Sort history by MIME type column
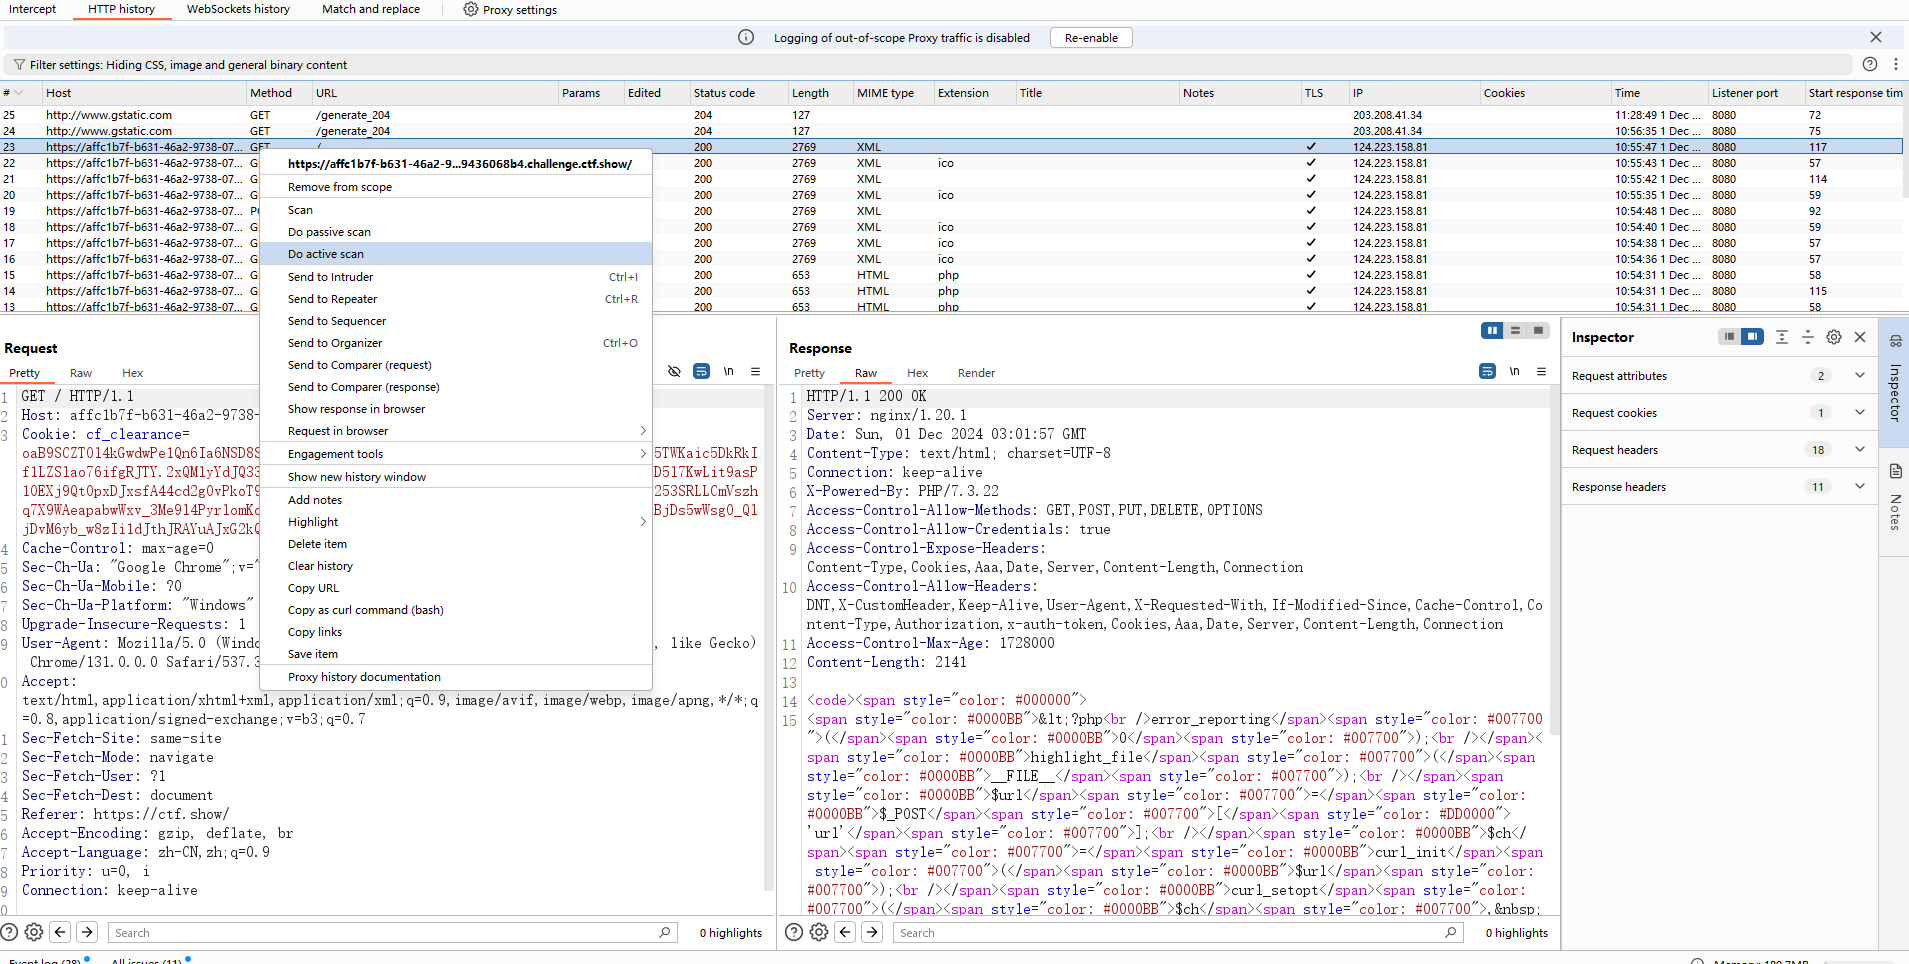The width and height of the screenshot is (1909, 964). click(885, 93)
